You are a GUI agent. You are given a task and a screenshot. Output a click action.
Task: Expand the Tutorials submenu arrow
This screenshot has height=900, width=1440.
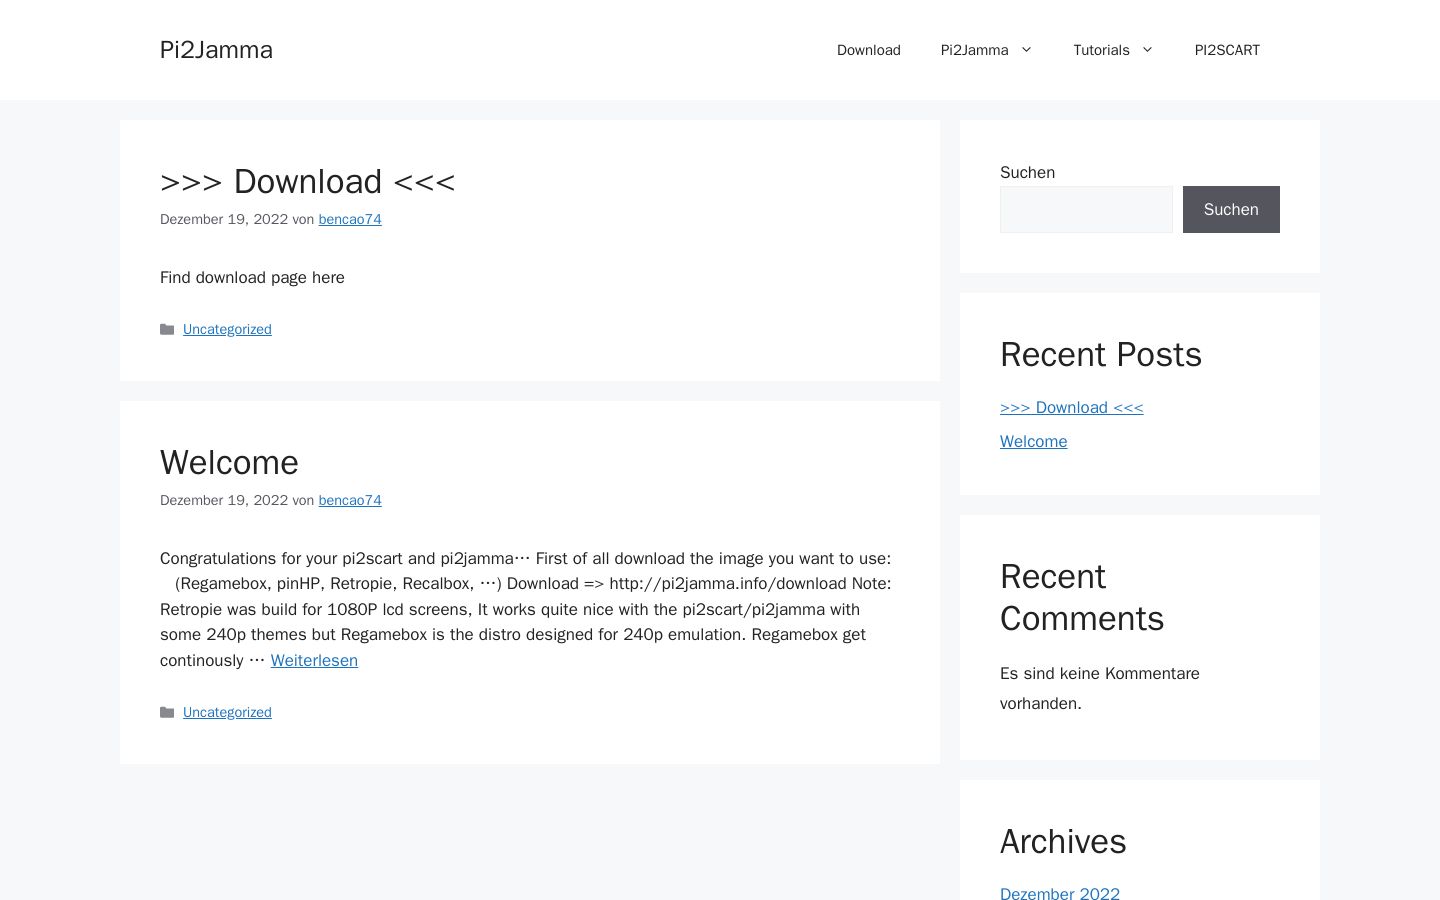tap(1147, 49)
